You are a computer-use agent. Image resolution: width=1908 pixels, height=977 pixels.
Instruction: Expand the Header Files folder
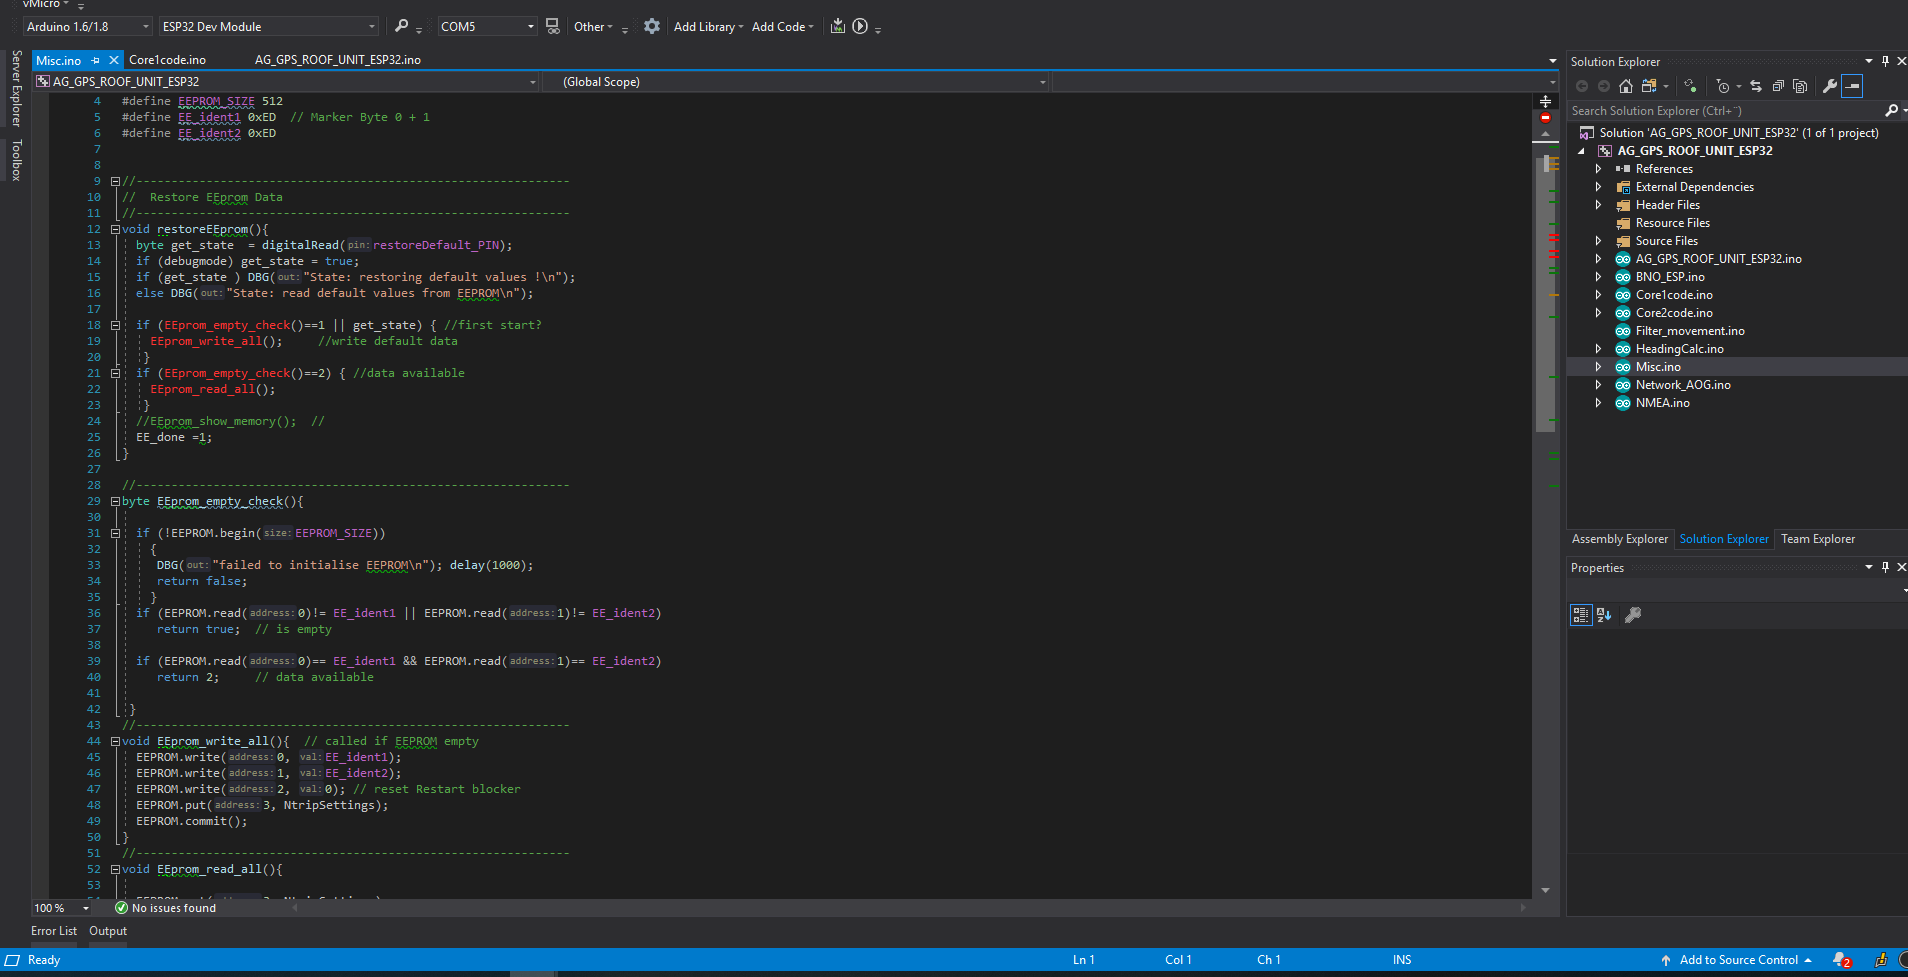pyautogui.click(x=1598, y=205)
